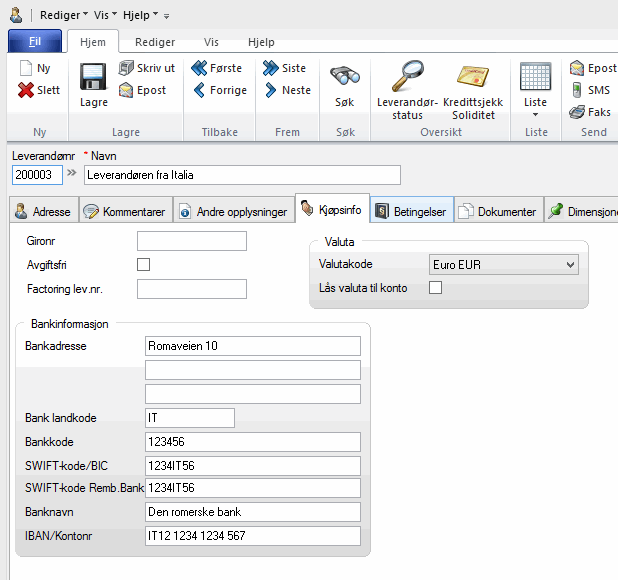Open Søk with the binoculars icon
618x580 pixels.
[344, 78]
